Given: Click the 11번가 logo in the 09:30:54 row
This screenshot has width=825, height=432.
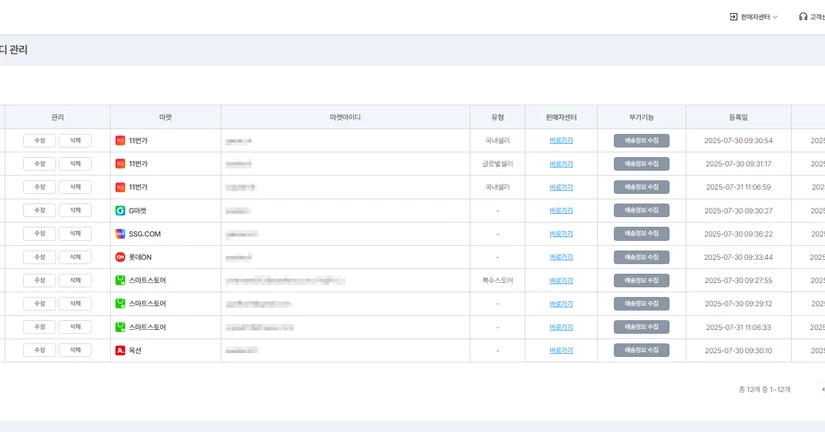Looking at the screenshot, I should [120, 140].
